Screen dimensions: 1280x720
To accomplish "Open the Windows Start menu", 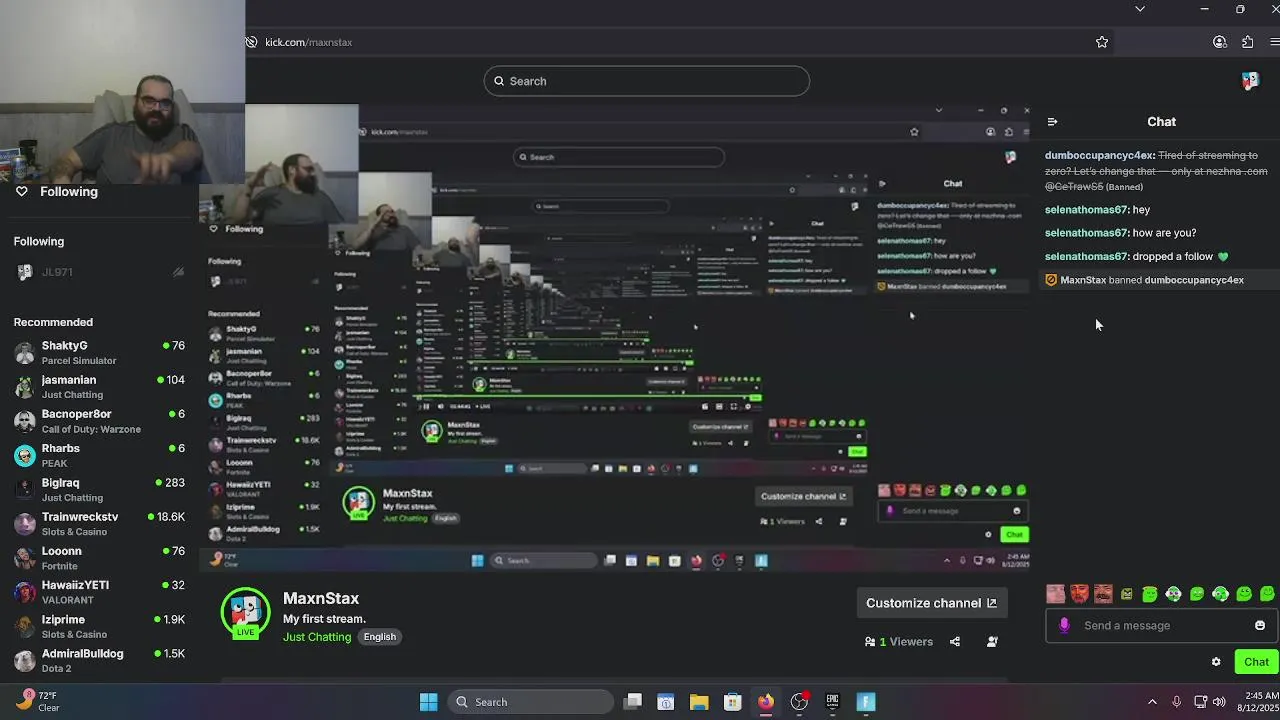I will pos(428,702).
